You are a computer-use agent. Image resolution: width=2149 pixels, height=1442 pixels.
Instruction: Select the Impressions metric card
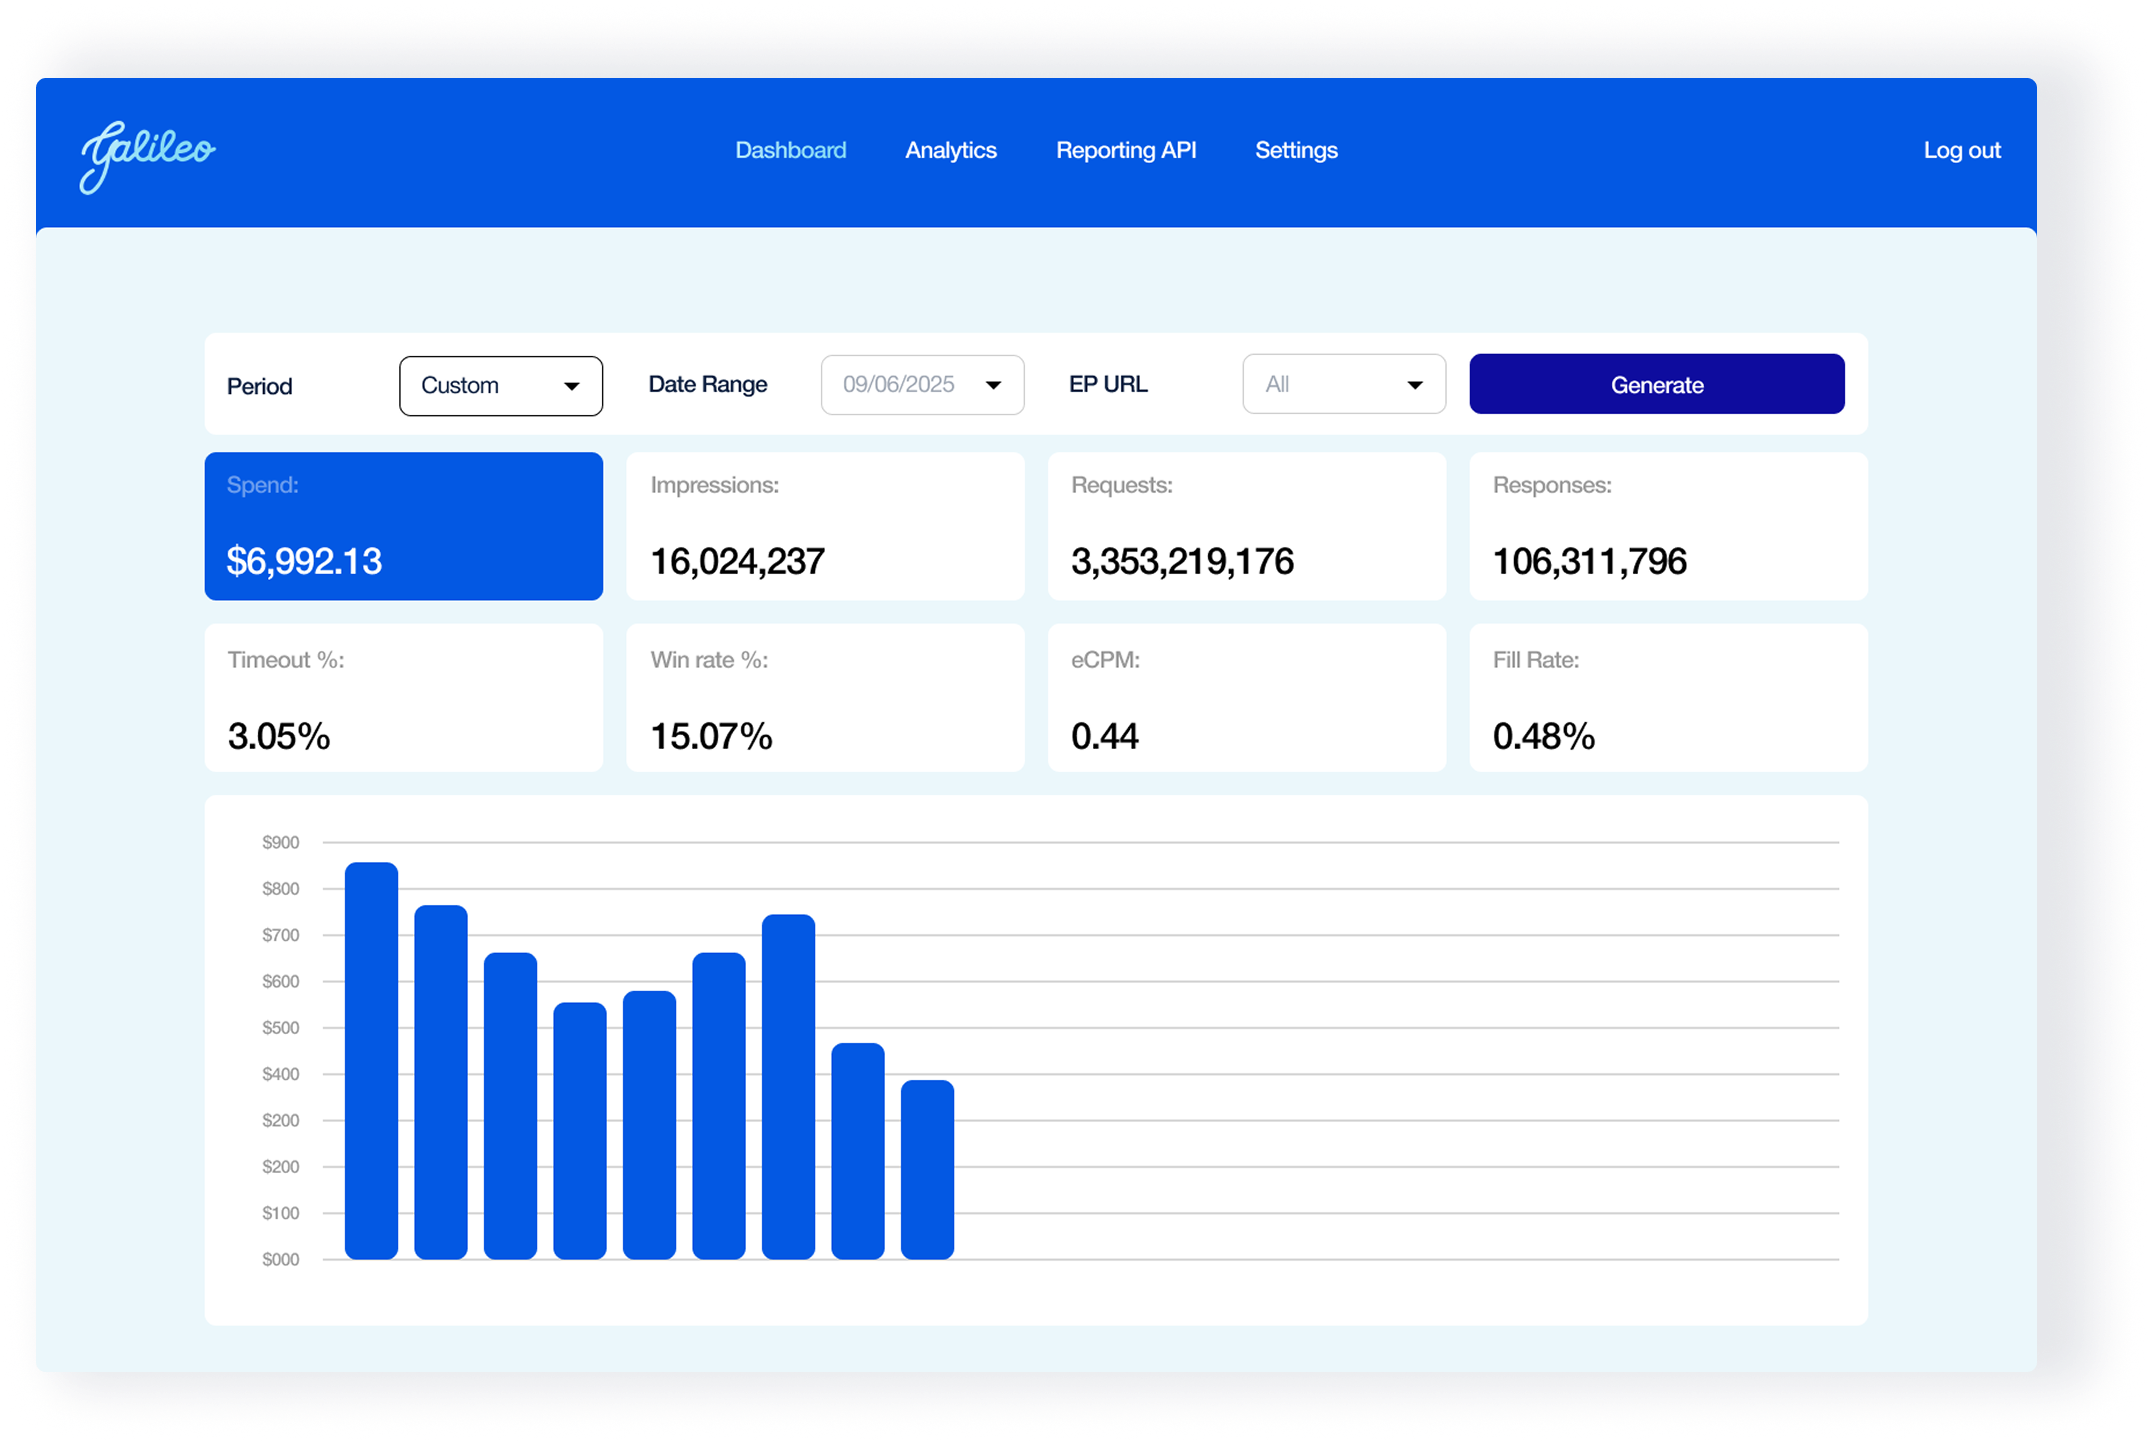(825, 526)
